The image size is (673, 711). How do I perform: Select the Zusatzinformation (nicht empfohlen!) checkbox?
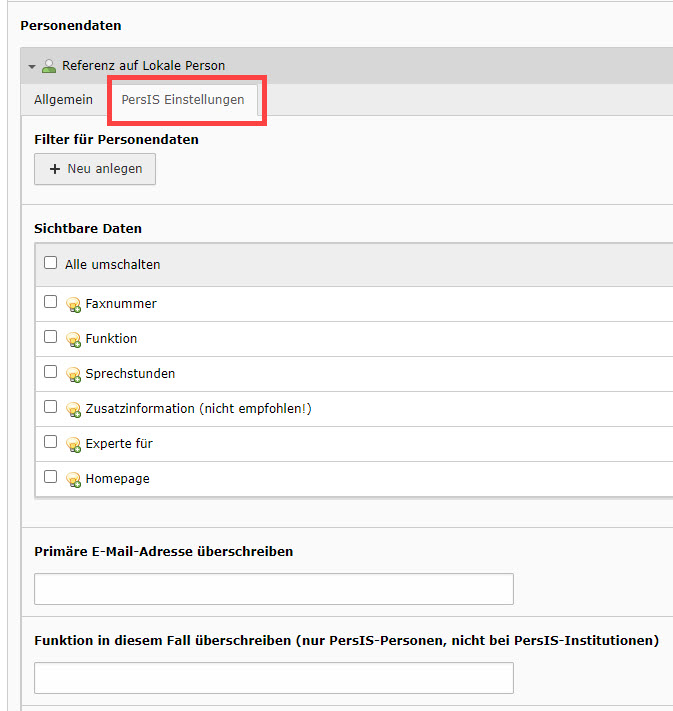click(x=51, y=407)
